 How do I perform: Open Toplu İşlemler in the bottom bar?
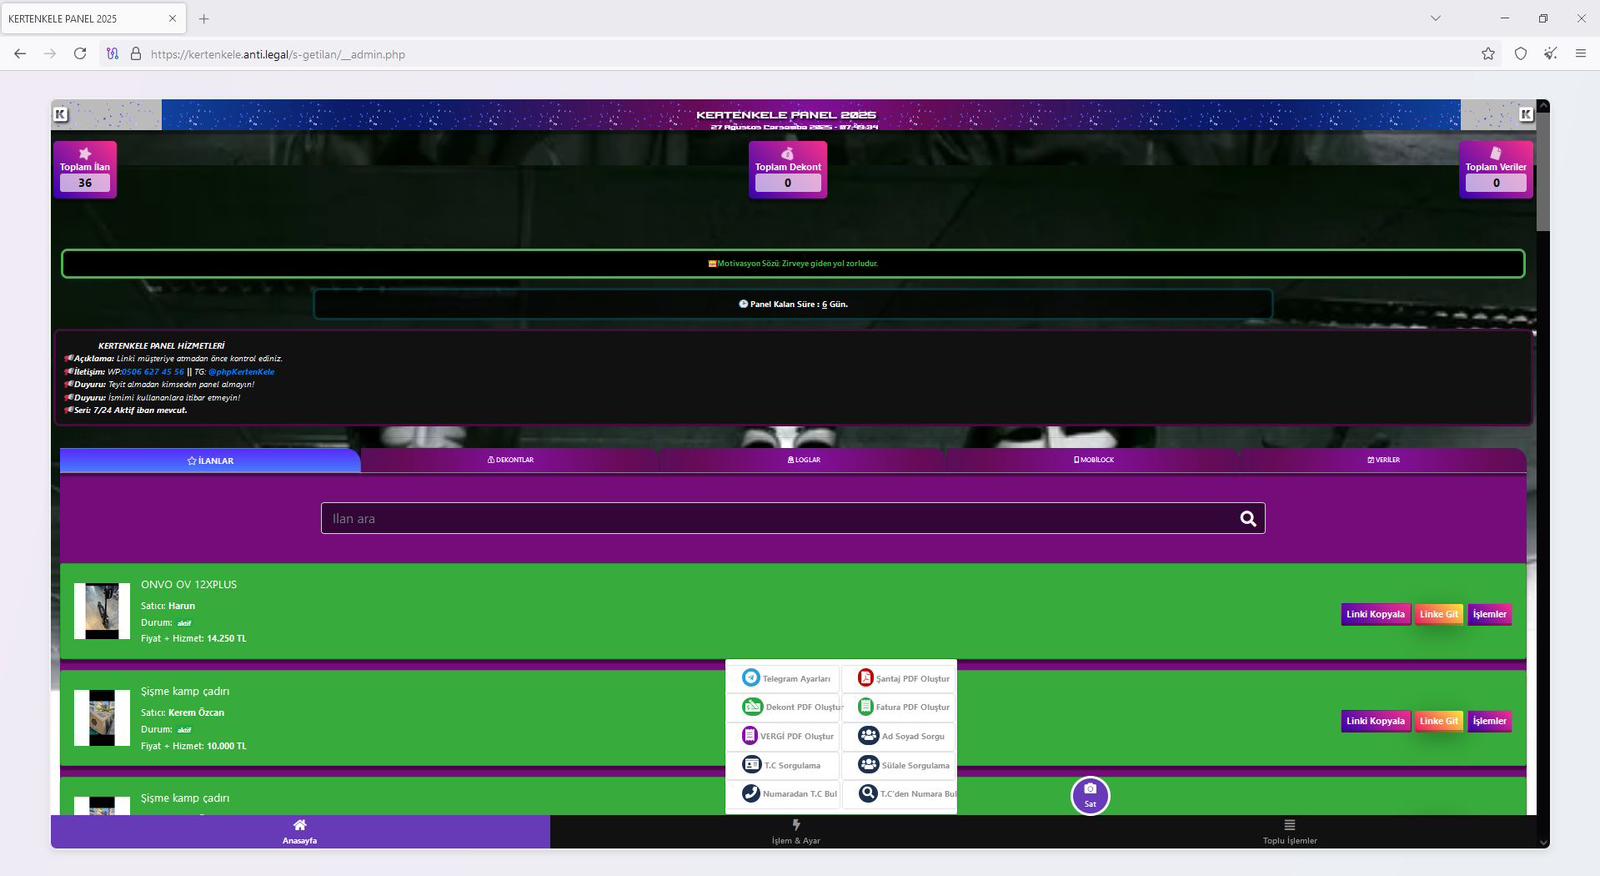(x=1289, y=831)
